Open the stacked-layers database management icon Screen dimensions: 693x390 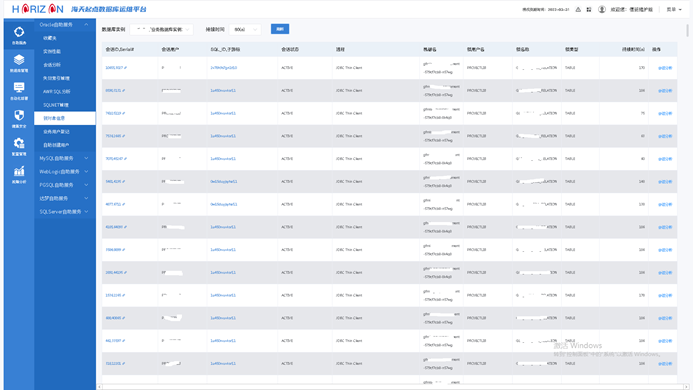pyautogui.click(x=19, y=63)
